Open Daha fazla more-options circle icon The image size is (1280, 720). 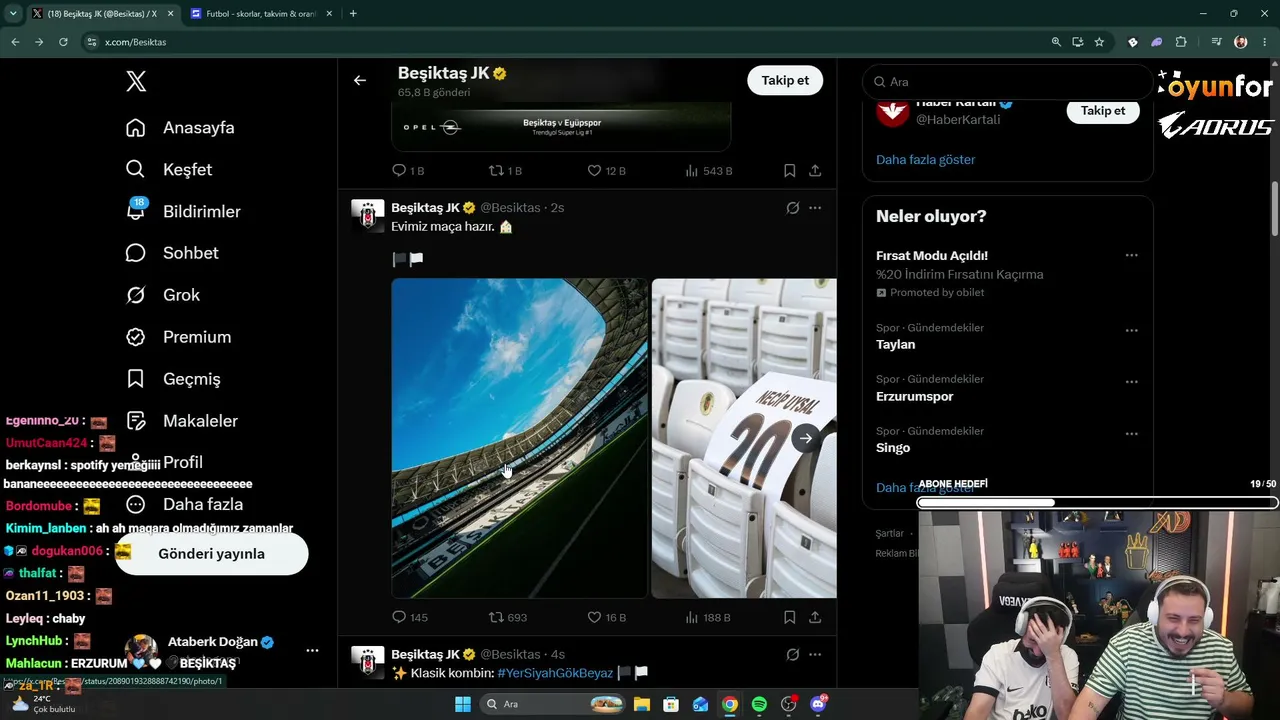tap(136, 505)
